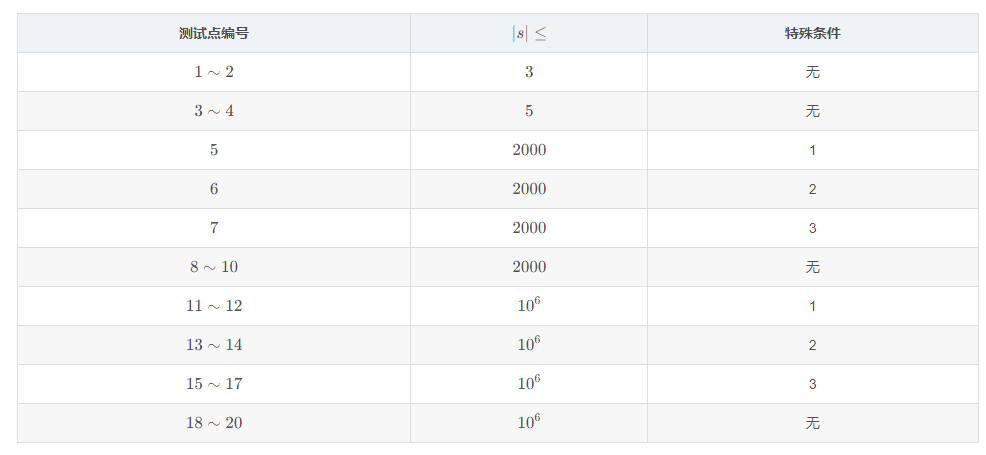
Task: Click the cell for test point 6
Action: (214, 189)
